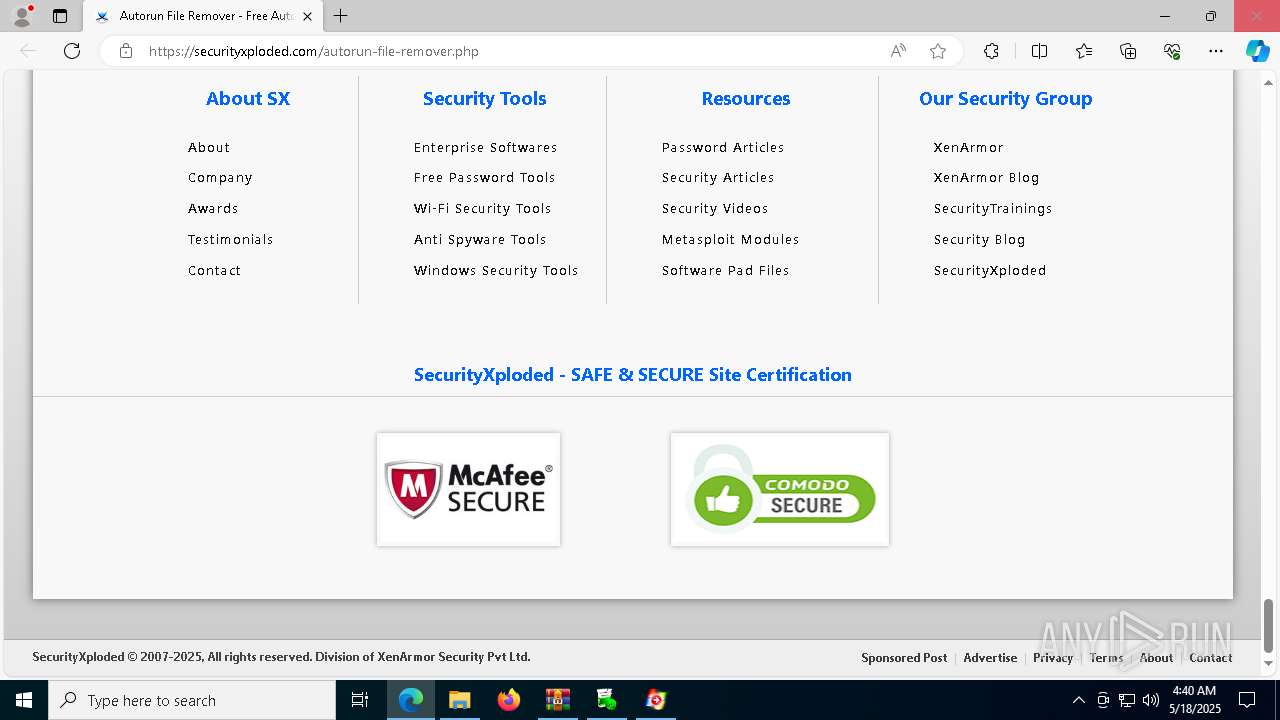Open Anti Spyware Tools link
1280x720 pixels.
point(480,240)
